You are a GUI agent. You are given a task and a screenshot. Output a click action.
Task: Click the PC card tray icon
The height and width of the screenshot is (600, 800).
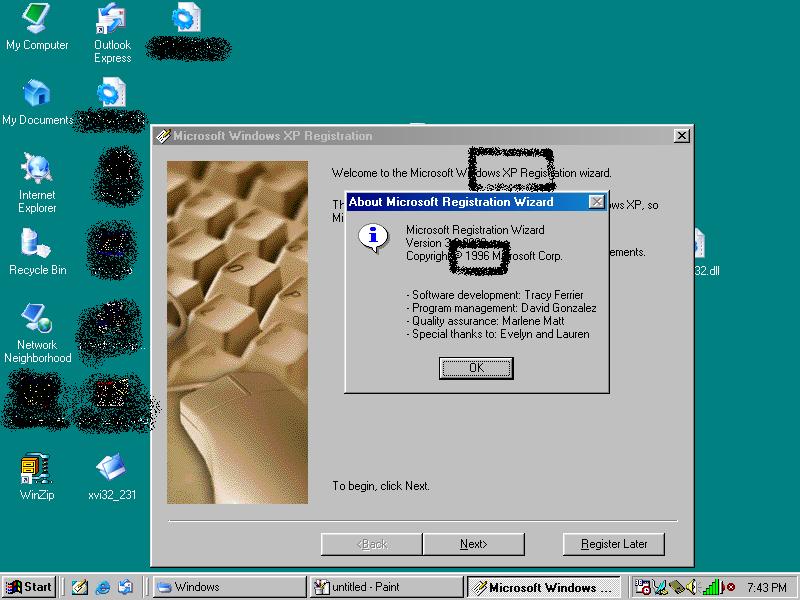pos(677,587)
